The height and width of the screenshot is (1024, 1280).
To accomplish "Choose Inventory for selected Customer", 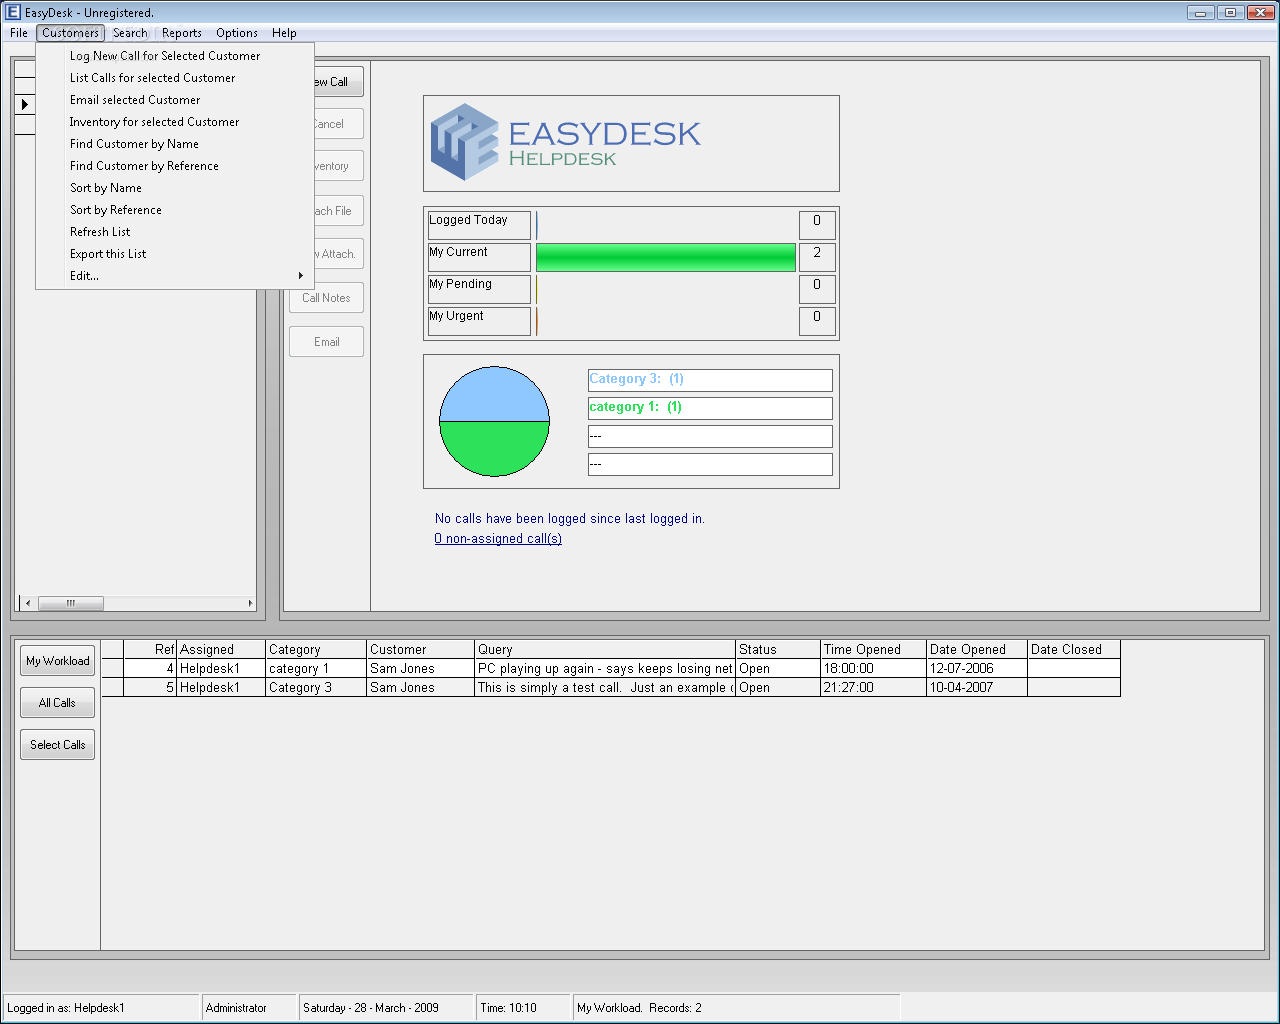I will click(x=175, y=122).
